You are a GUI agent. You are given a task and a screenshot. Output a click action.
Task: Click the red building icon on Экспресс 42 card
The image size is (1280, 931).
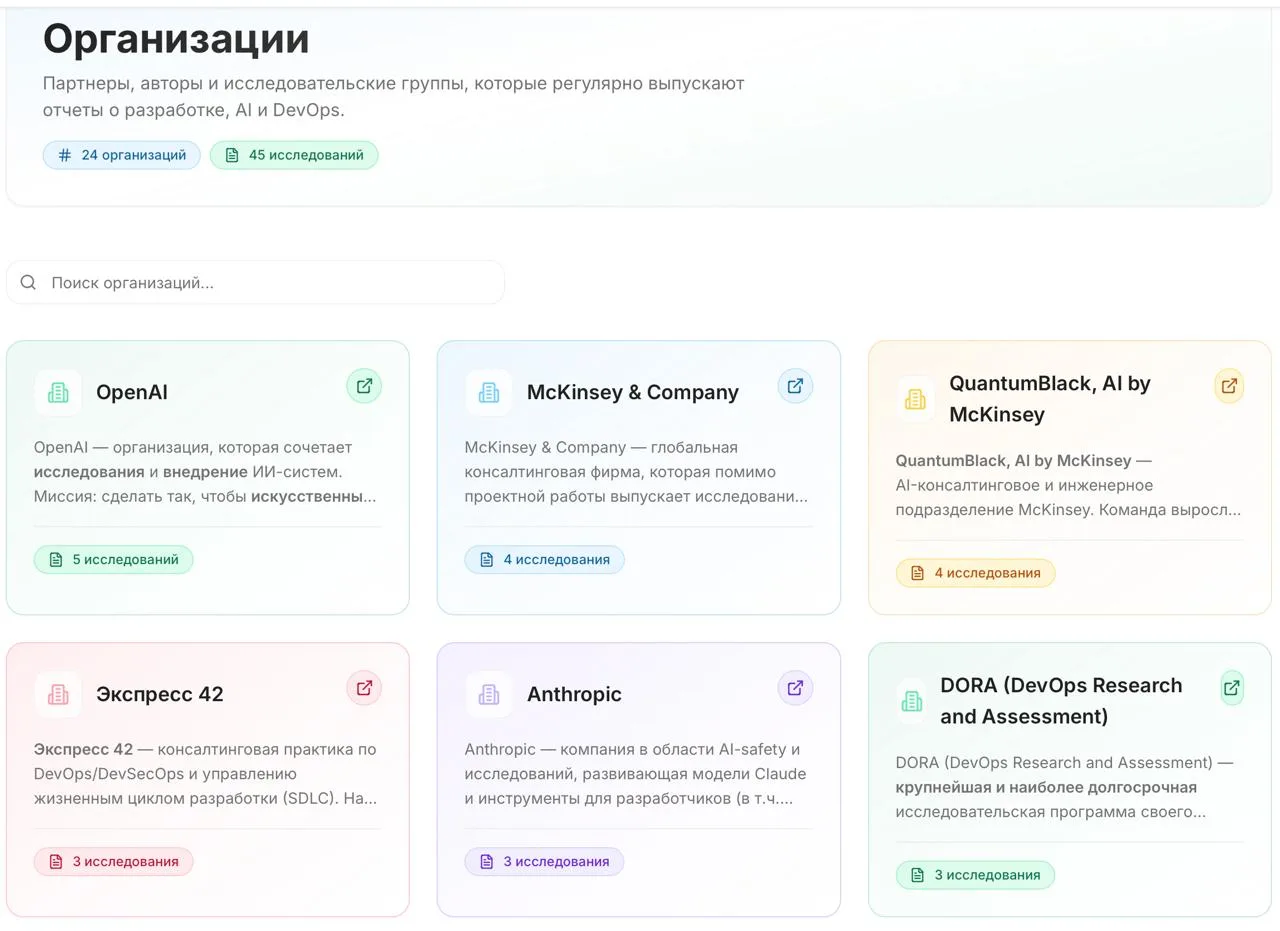tap(58, 695)
